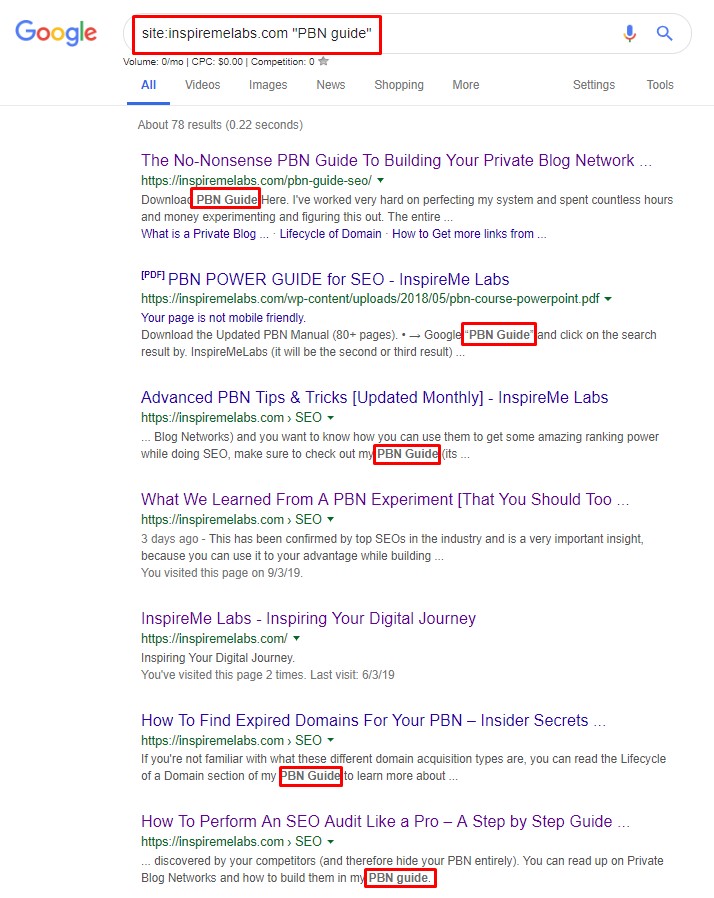Open What We Learned From A PBN Experiment result

coord(385,499)
